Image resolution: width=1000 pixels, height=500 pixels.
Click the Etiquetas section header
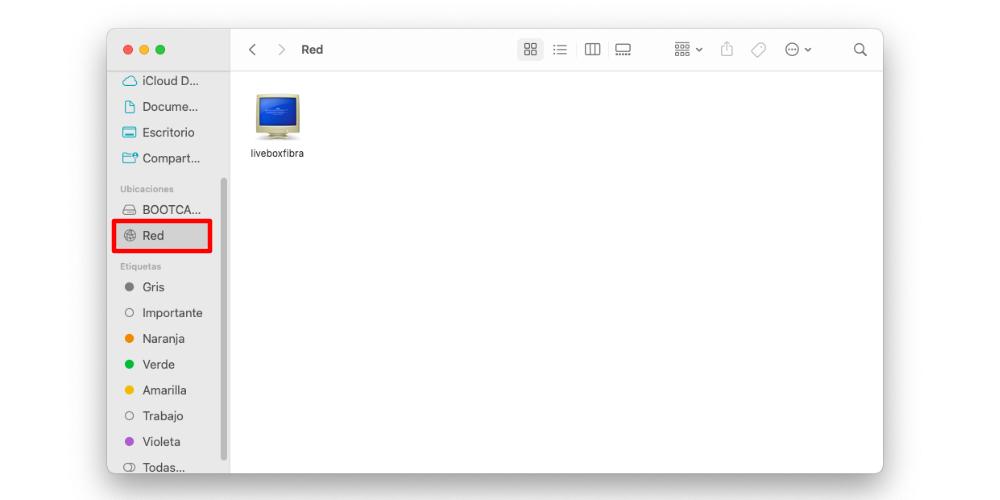click(x=140, y=267)
